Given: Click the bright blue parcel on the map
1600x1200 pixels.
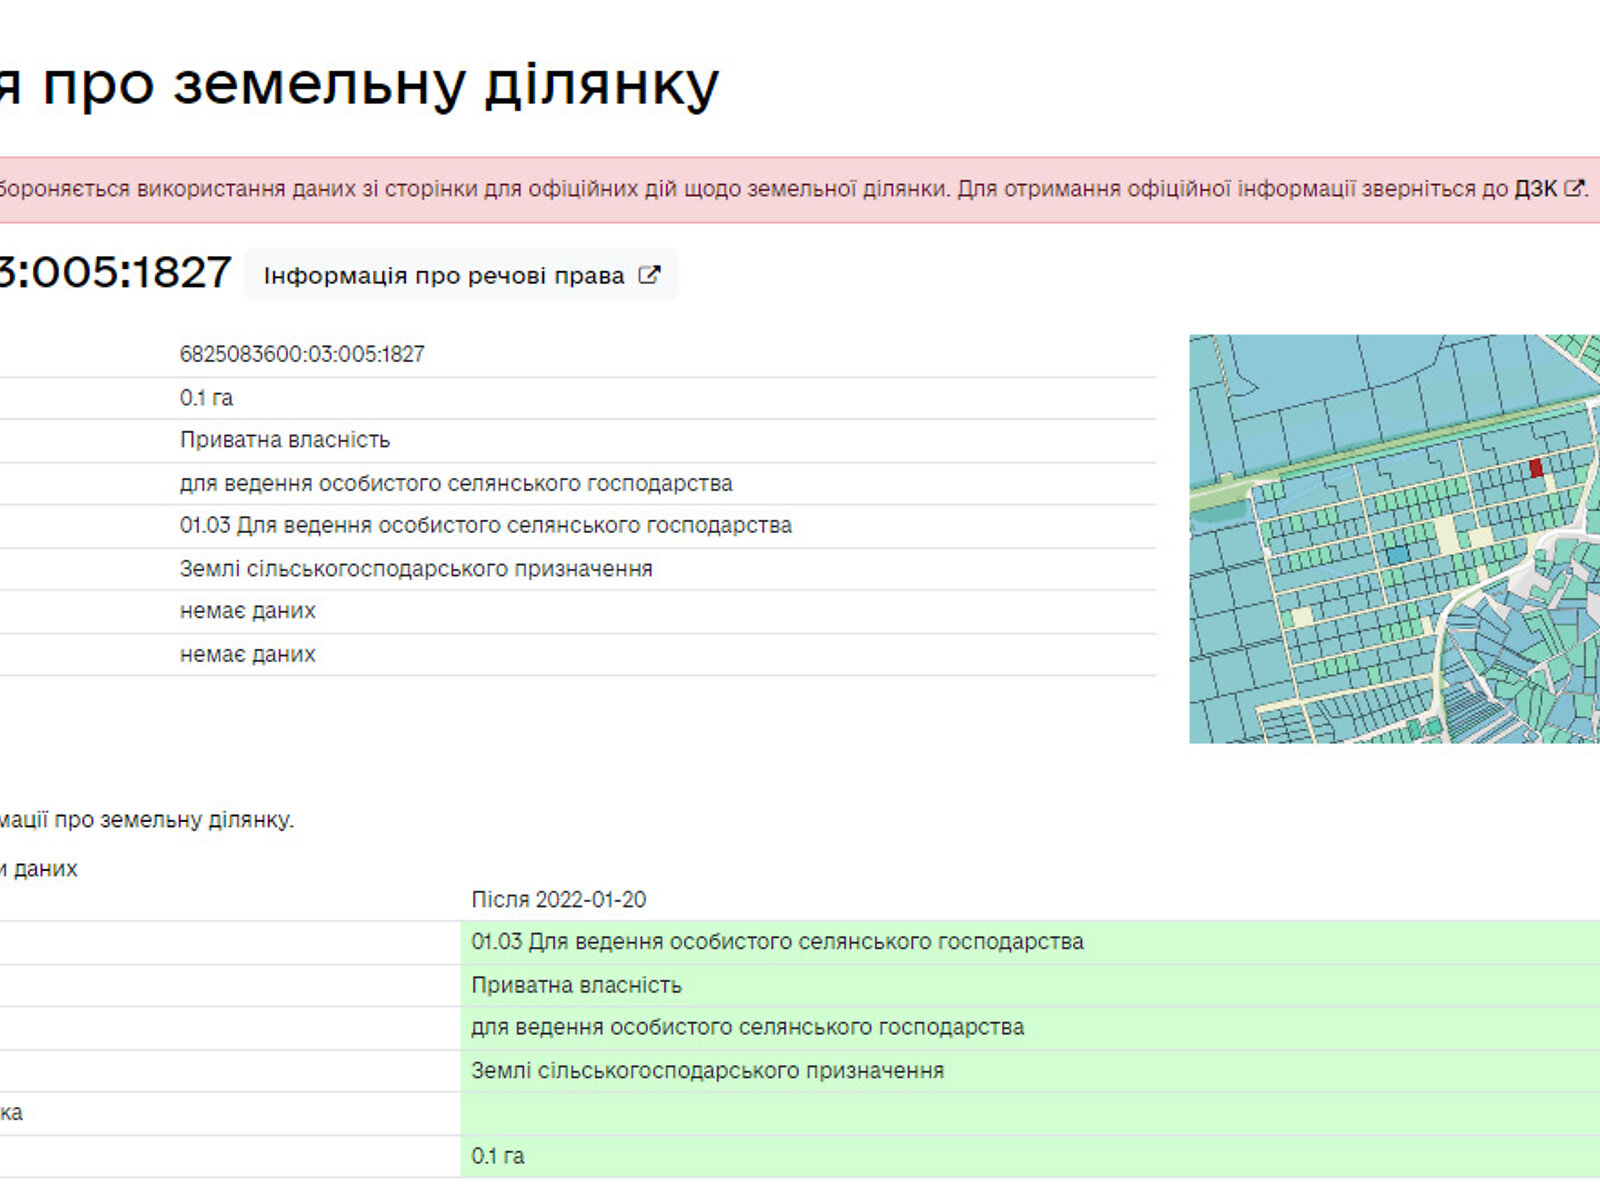Looking at the screenshot, I should 1397,554.
